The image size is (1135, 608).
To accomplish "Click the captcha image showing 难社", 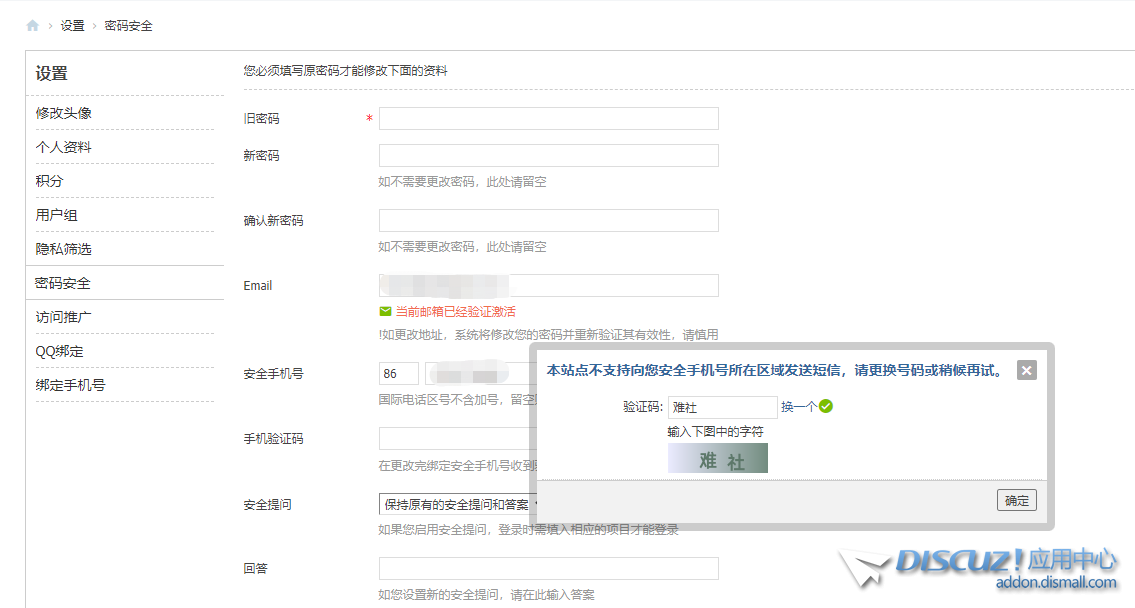I will (717, 458).
